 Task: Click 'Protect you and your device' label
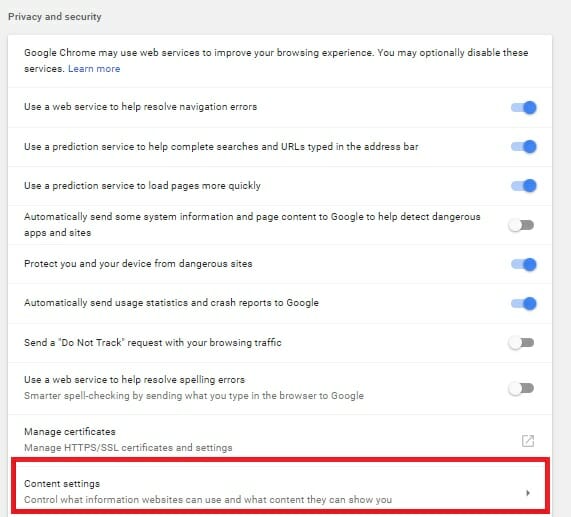pyautogui.click(x=138, y=264)
